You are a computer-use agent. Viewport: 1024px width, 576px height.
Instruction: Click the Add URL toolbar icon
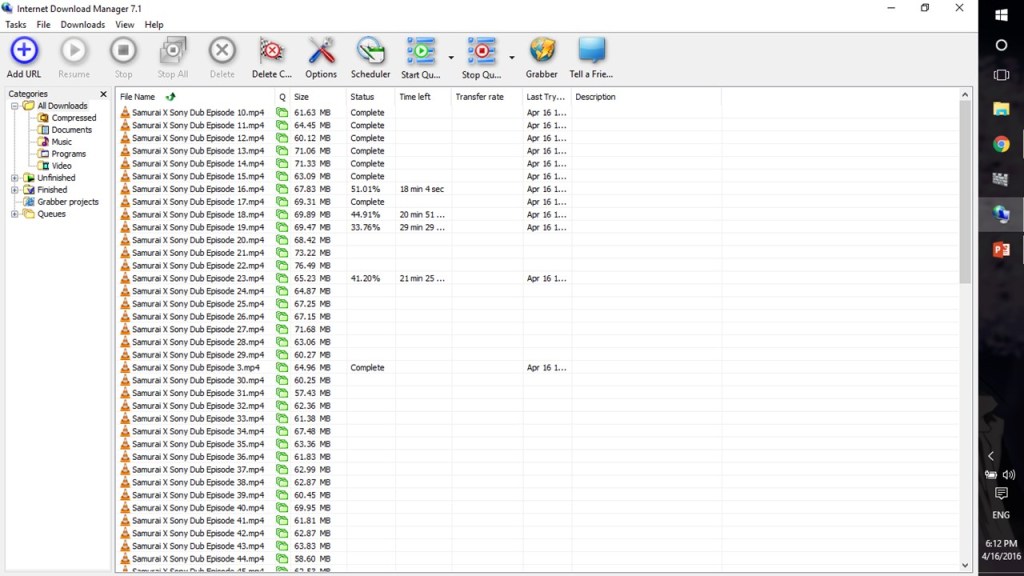click(x=24, y=51)
